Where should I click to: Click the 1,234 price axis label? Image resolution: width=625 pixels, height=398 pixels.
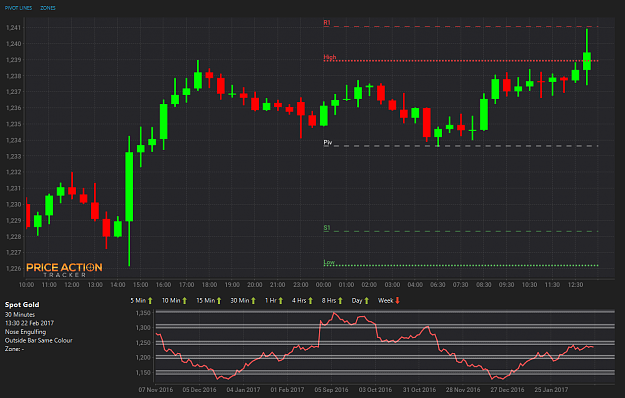click(13, 140)
